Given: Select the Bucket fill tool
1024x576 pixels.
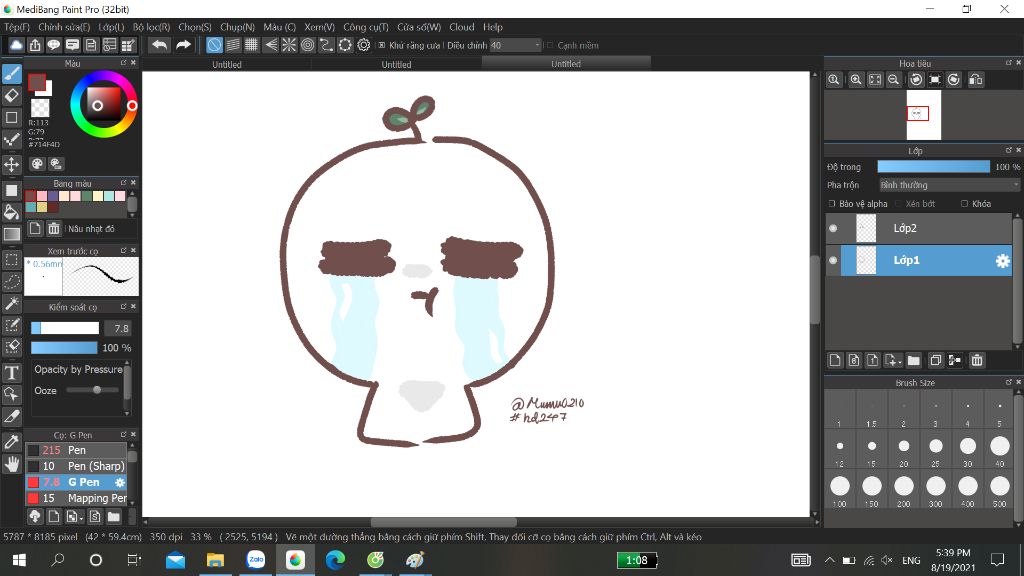Looking at the screenshot, I should click(x=12, y=212).
